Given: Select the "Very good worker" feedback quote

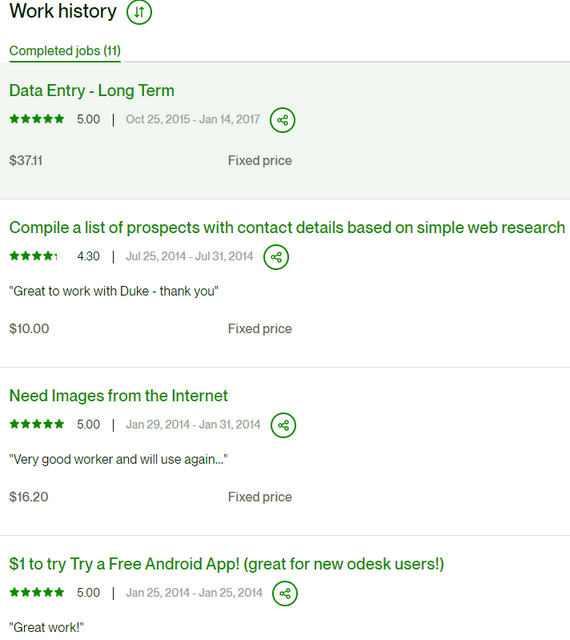Looking at the screenshot, I should (x=118, y=460).
